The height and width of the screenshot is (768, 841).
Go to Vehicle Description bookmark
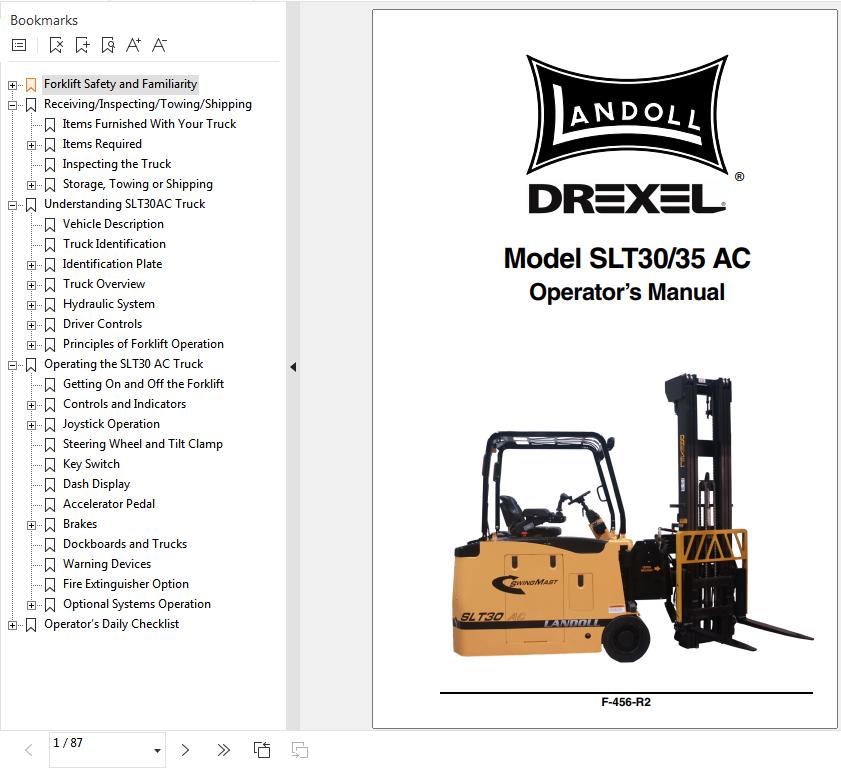point(113,224)
